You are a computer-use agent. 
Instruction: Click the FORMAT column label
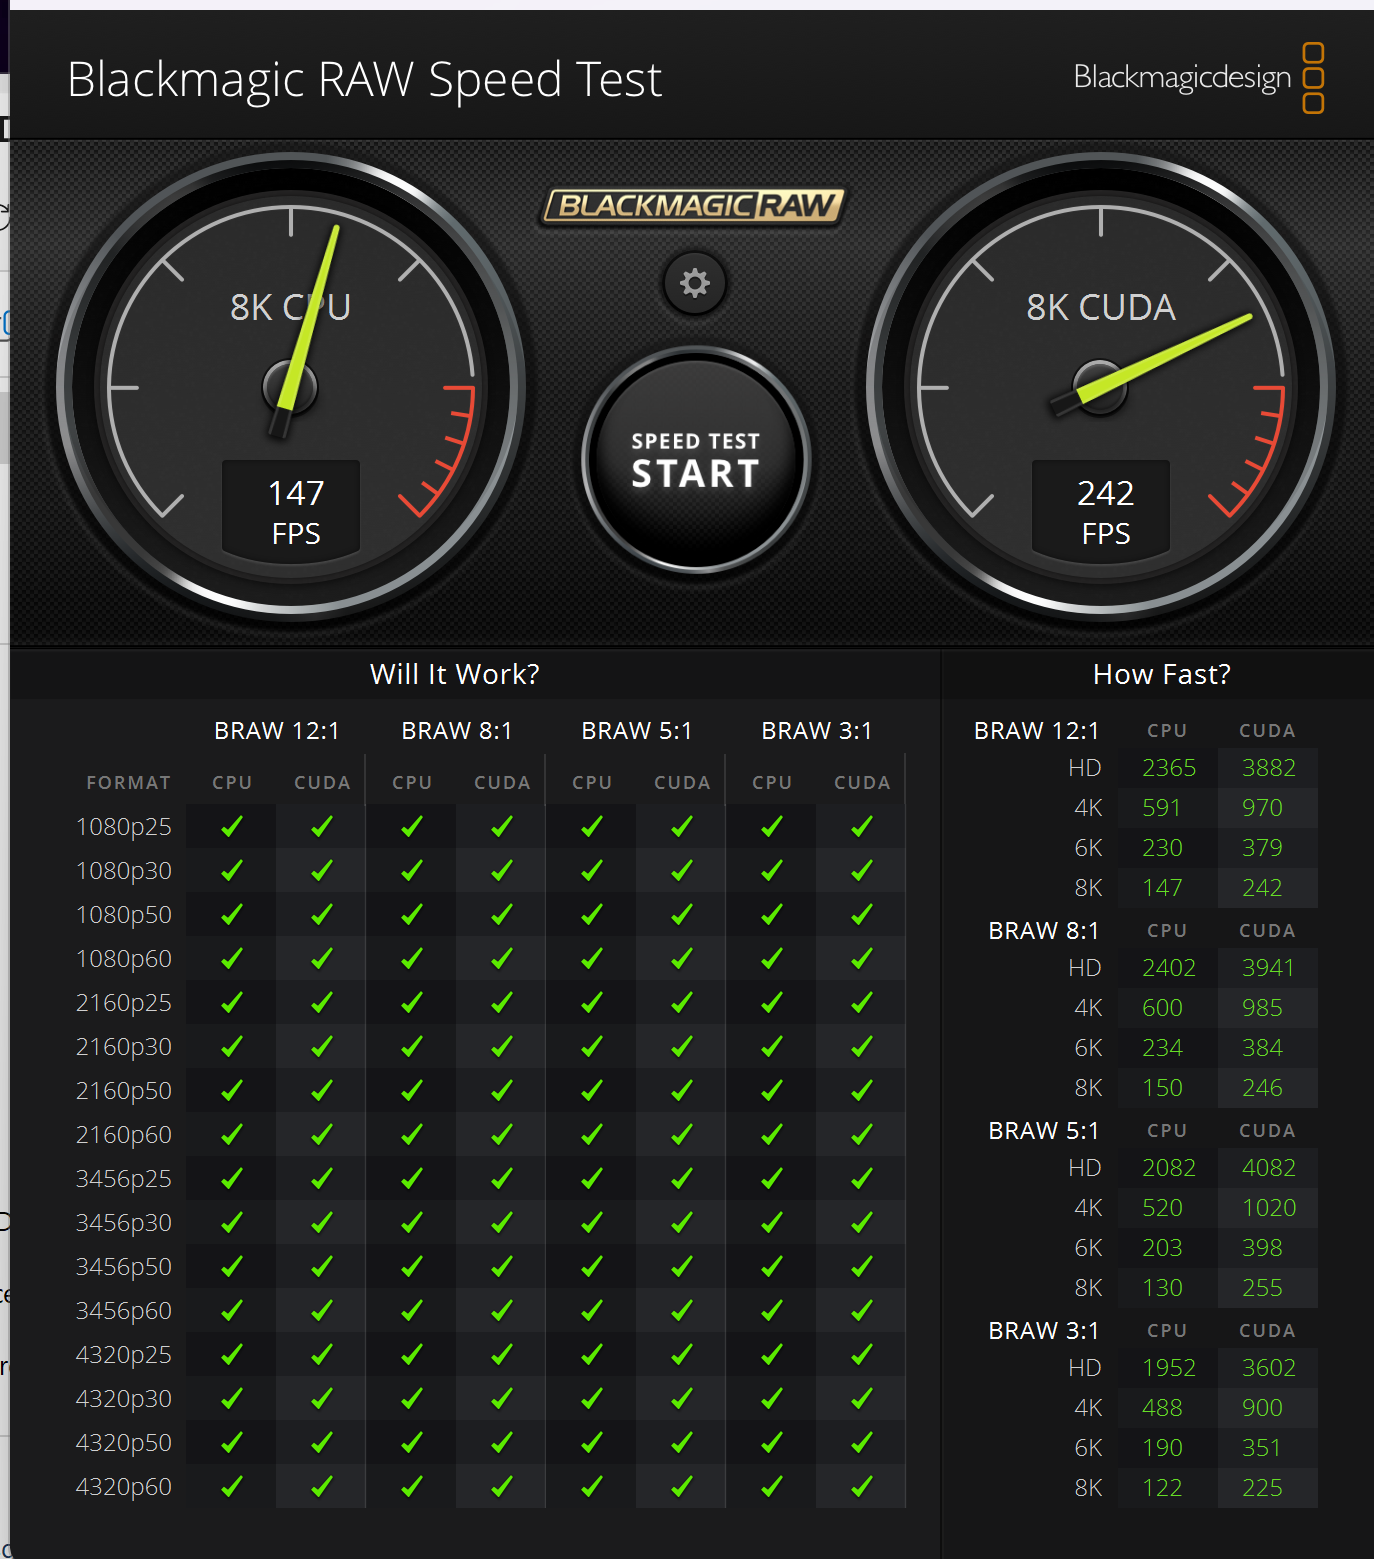[129, 783]
